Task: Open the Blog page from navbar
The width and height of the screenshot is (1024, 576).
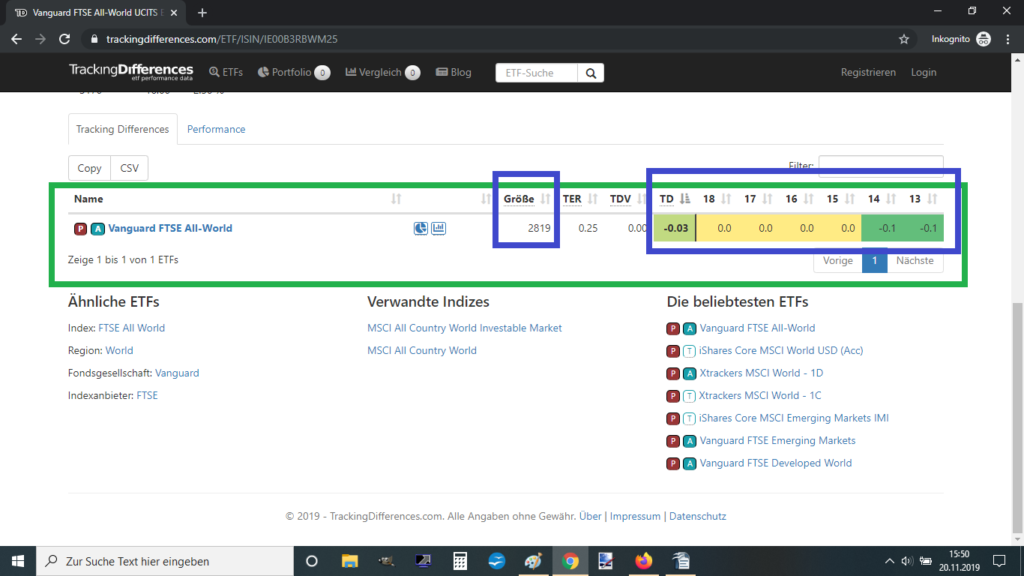Action: tap(453, 72)
